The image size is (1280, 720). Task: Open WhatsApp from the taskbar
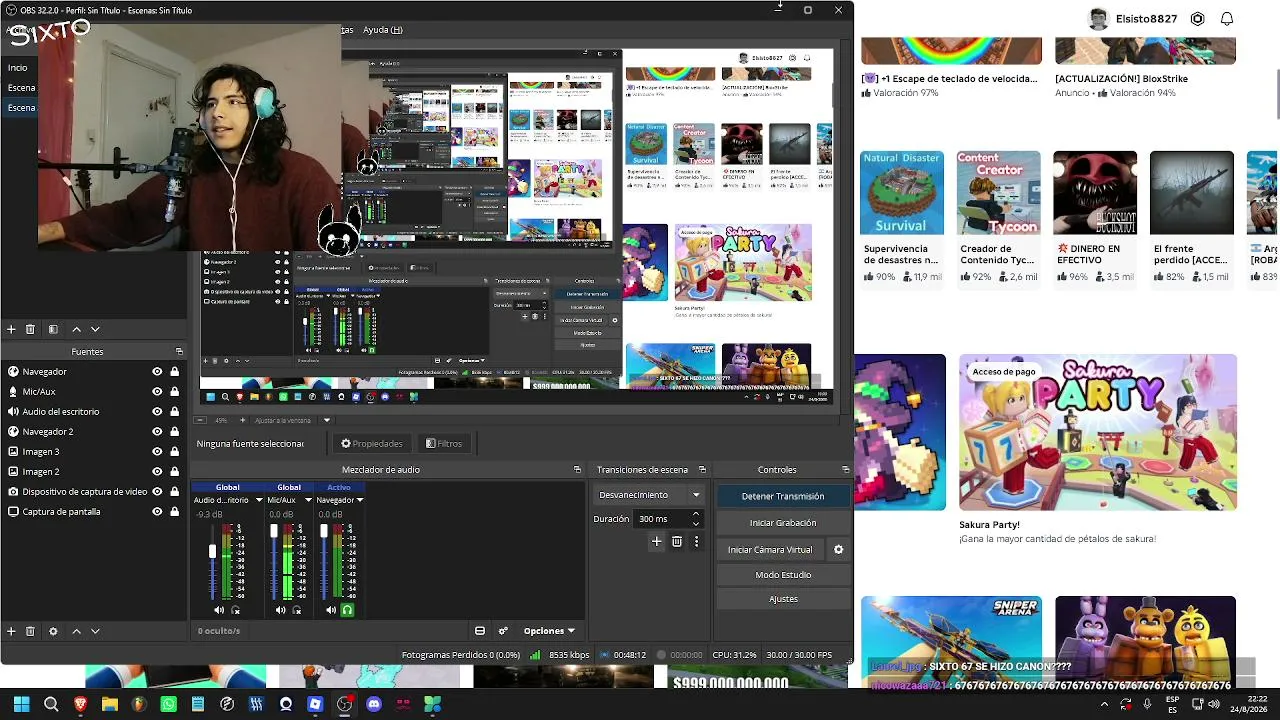click(x=168, y=704)
